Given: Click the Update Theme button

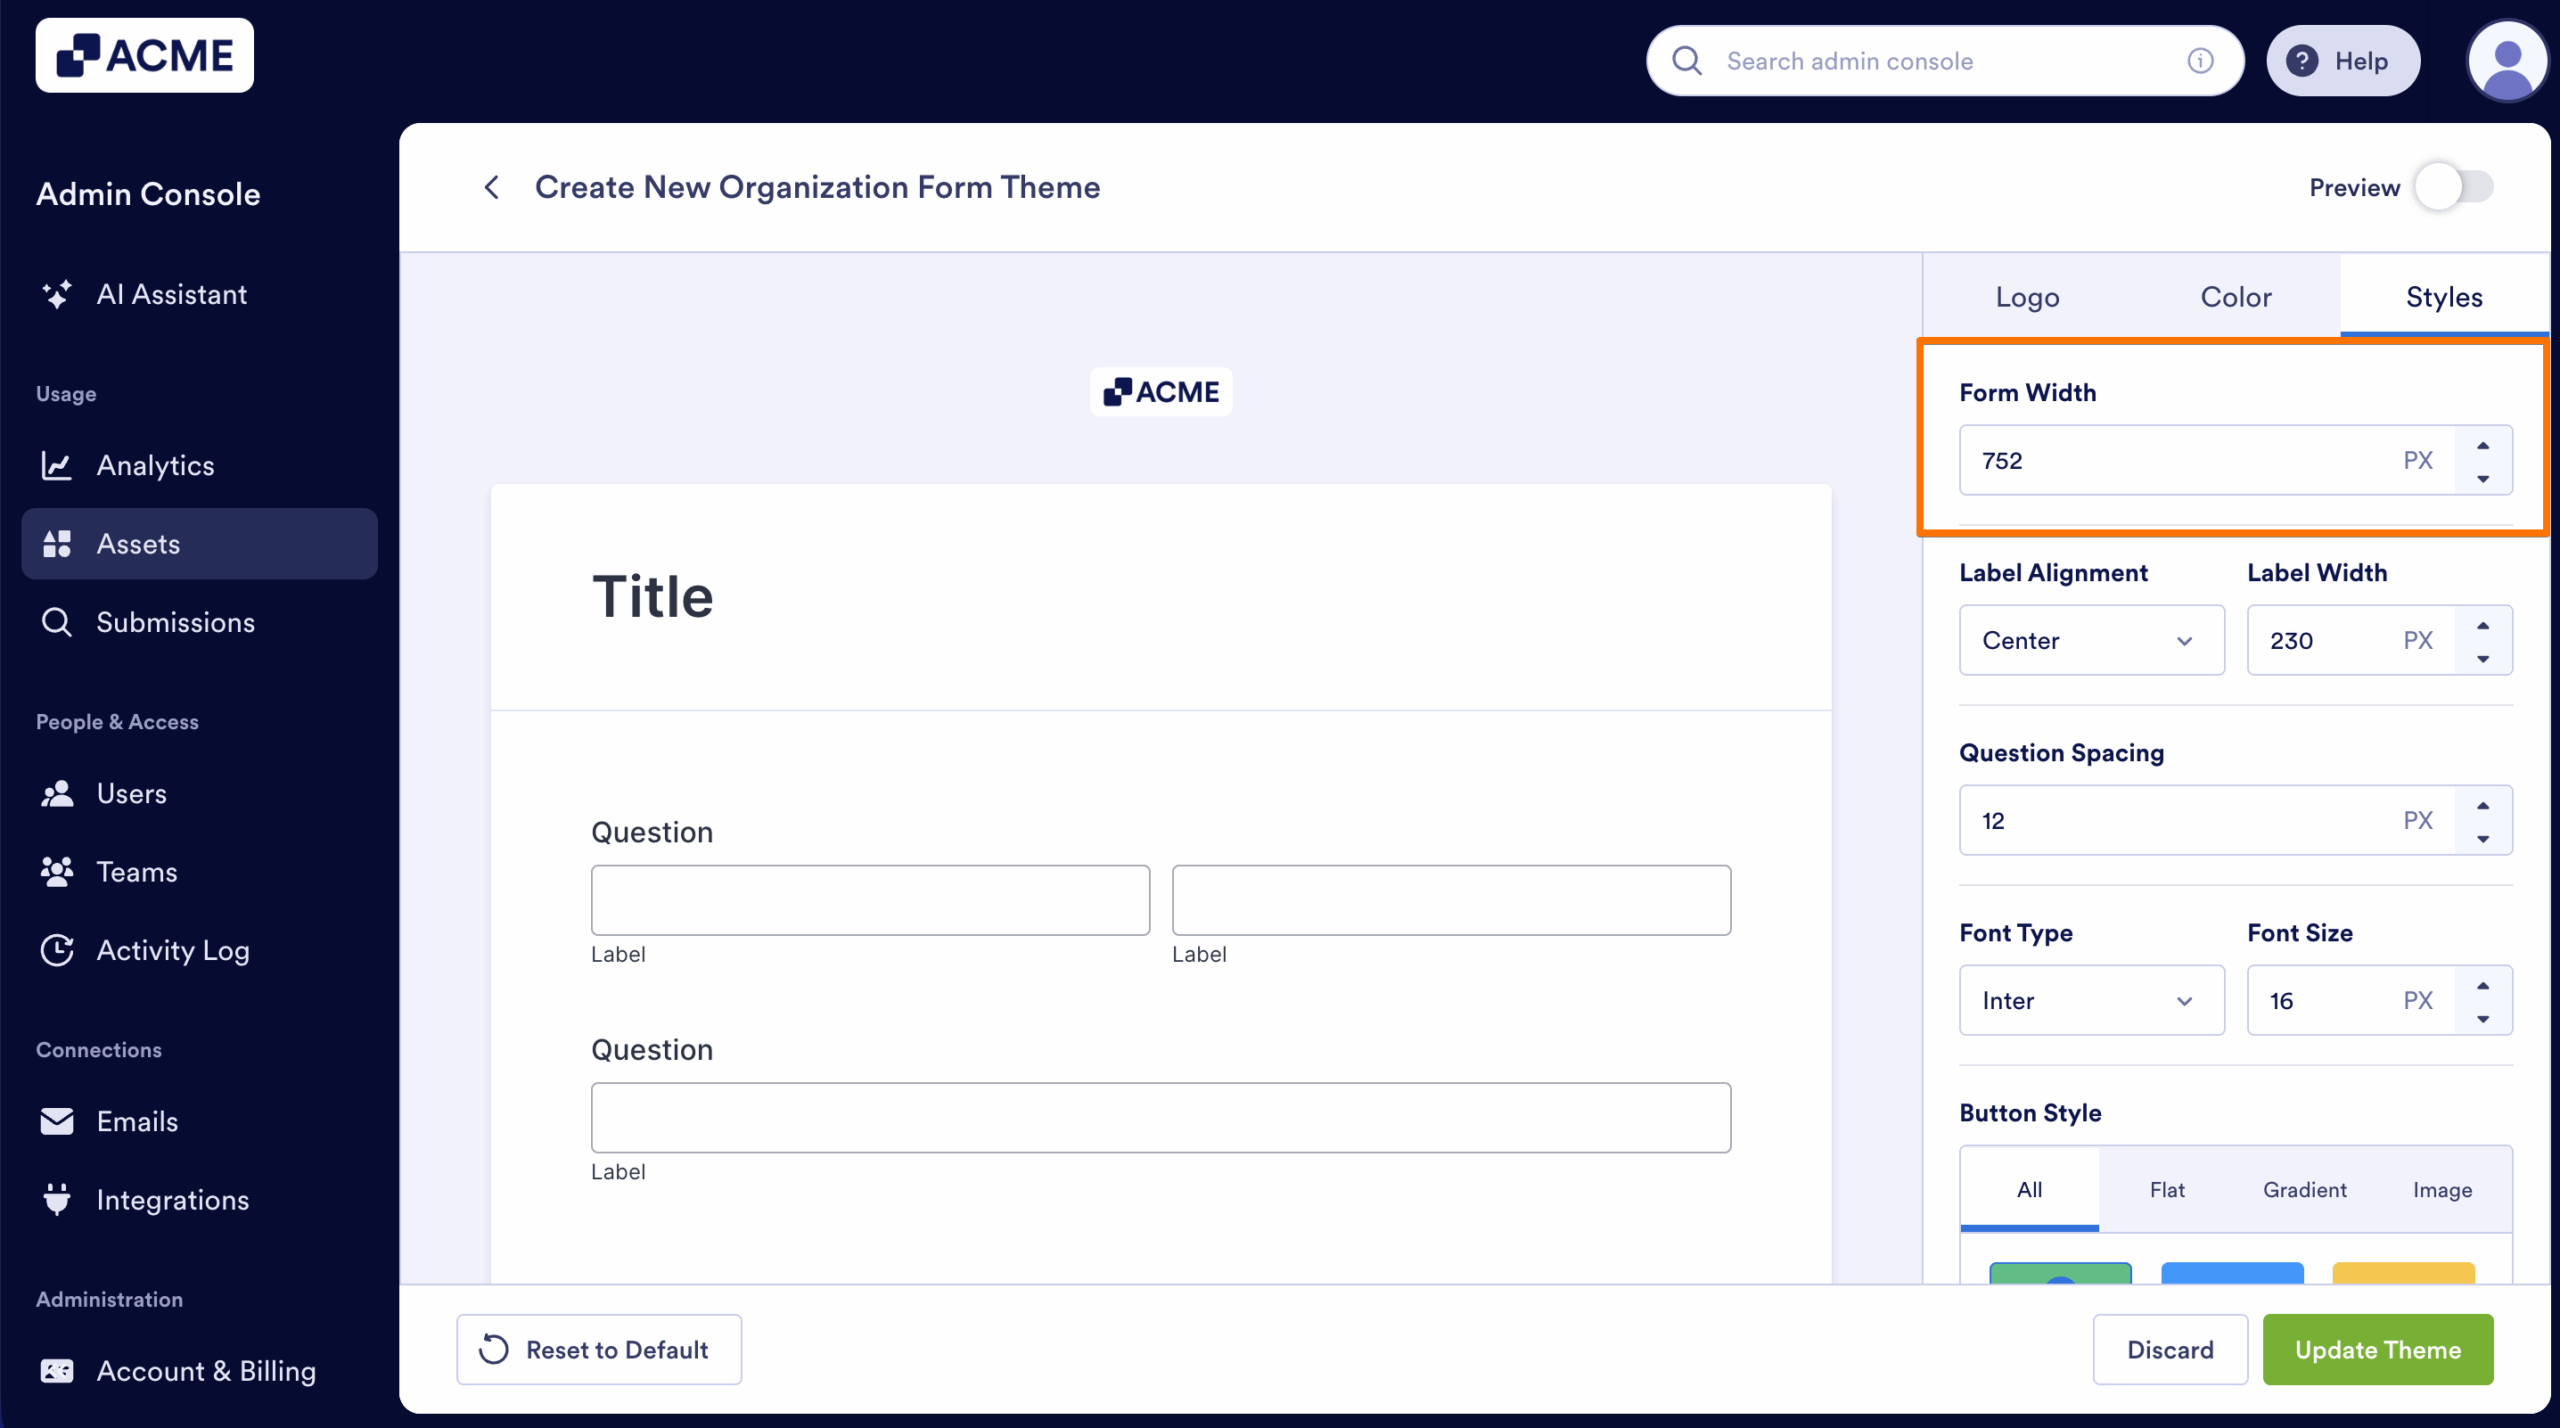Looking at the screenshot, I should pyautogui.click(x=2378, y=1349).
